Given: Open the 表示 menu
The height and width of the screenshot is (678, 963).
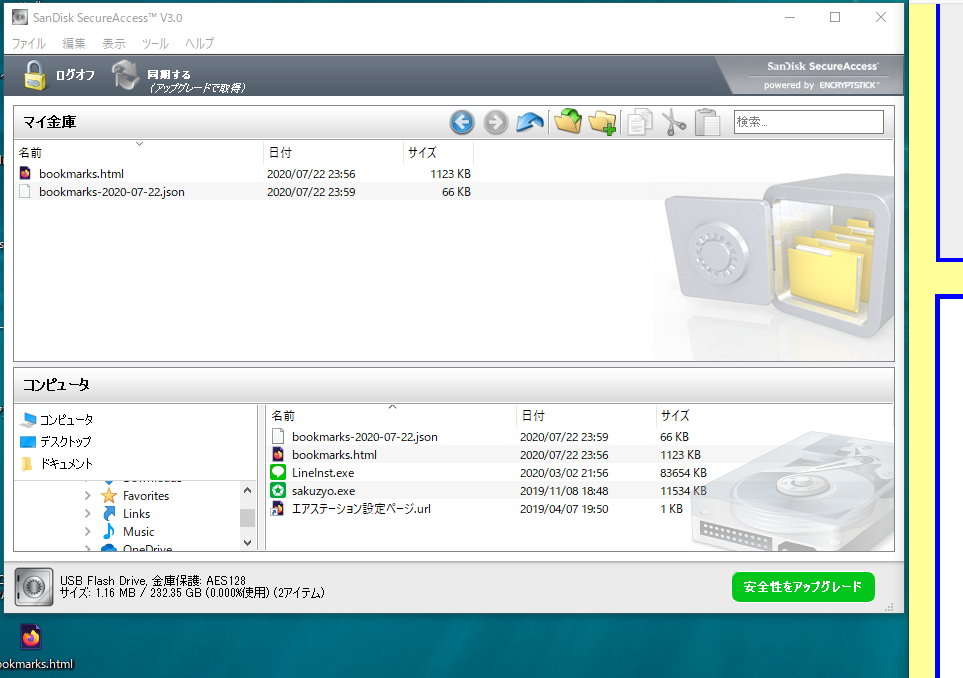Looking at the screenshot, I should point(114,44).
